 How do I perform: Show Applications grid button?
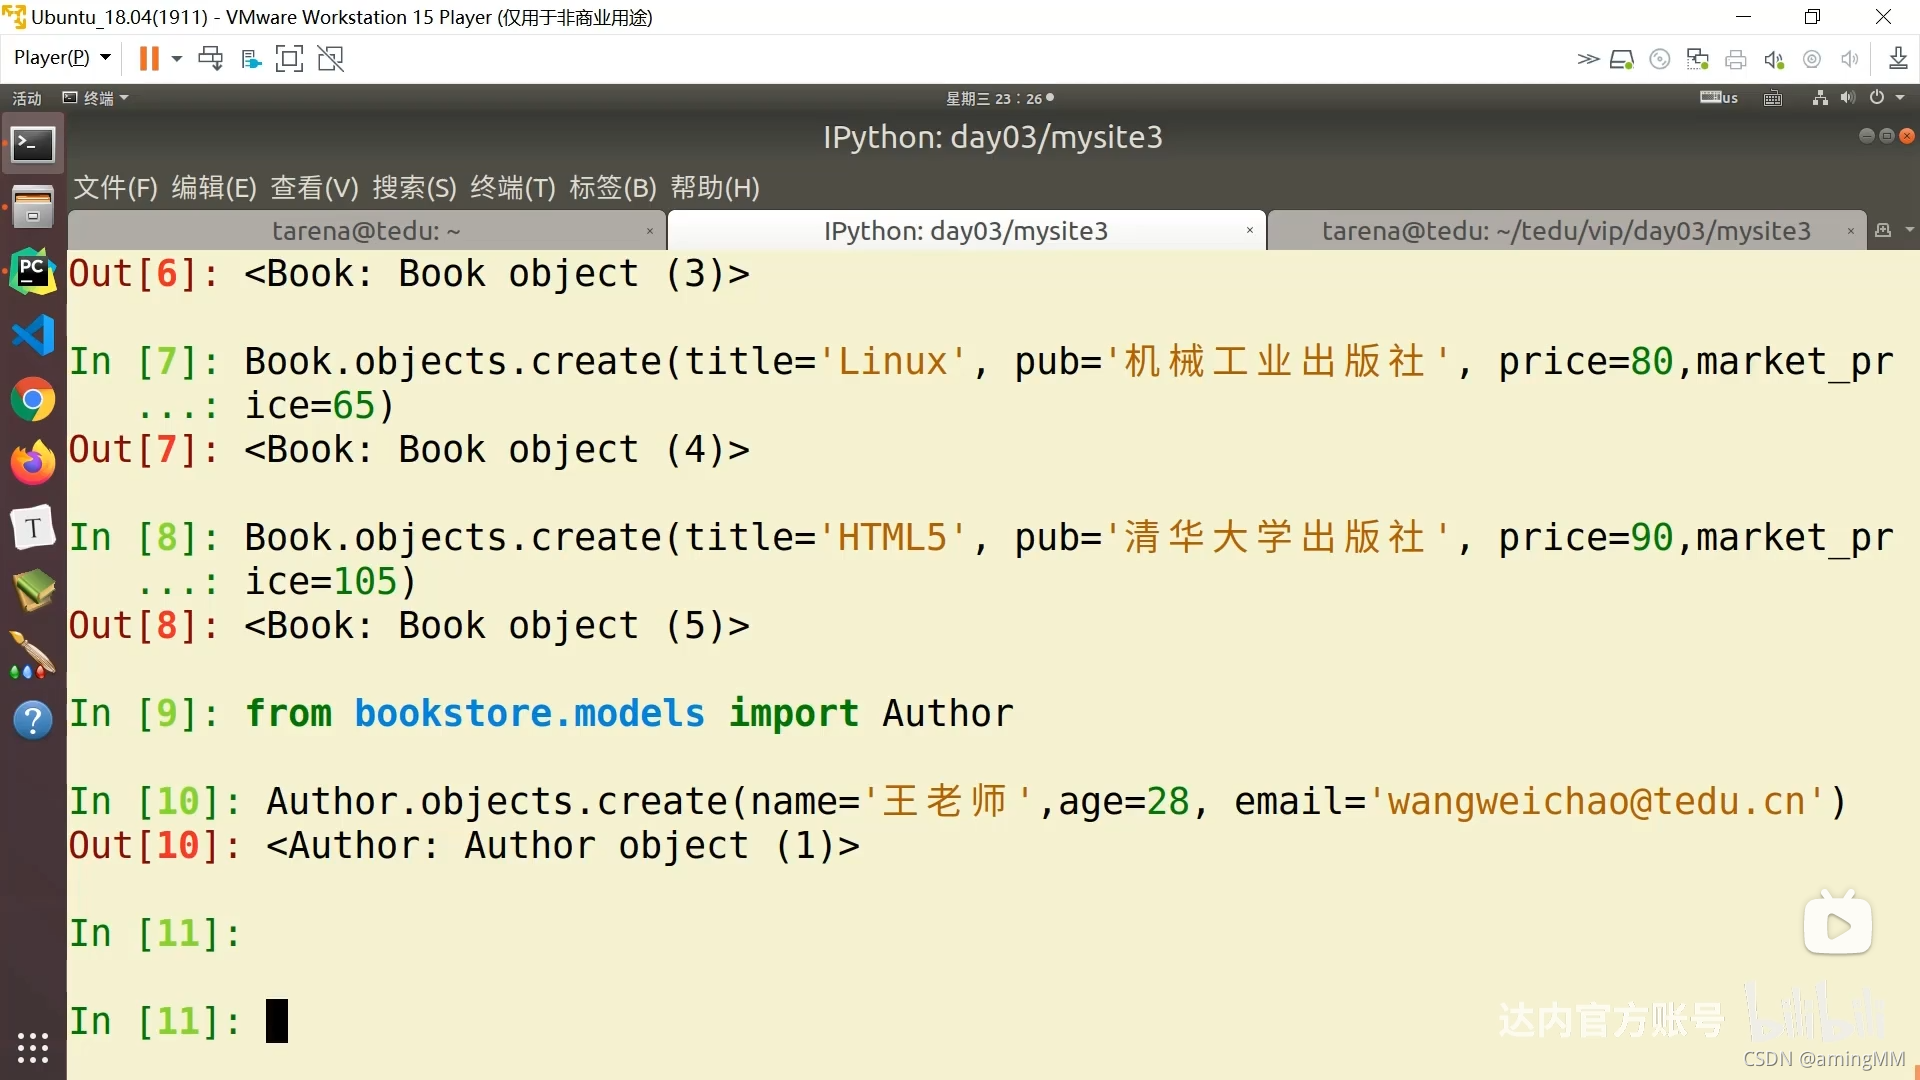click(33, 1047)
